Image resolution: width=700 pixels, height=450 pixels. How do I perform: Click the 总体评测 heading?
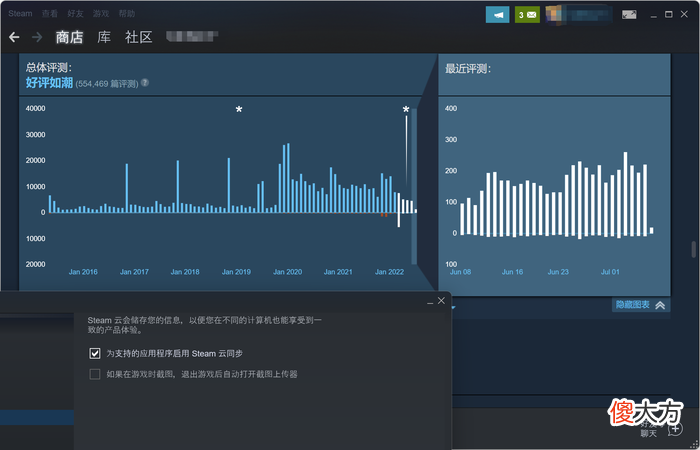pyautogui.click(x=49, y=68)
